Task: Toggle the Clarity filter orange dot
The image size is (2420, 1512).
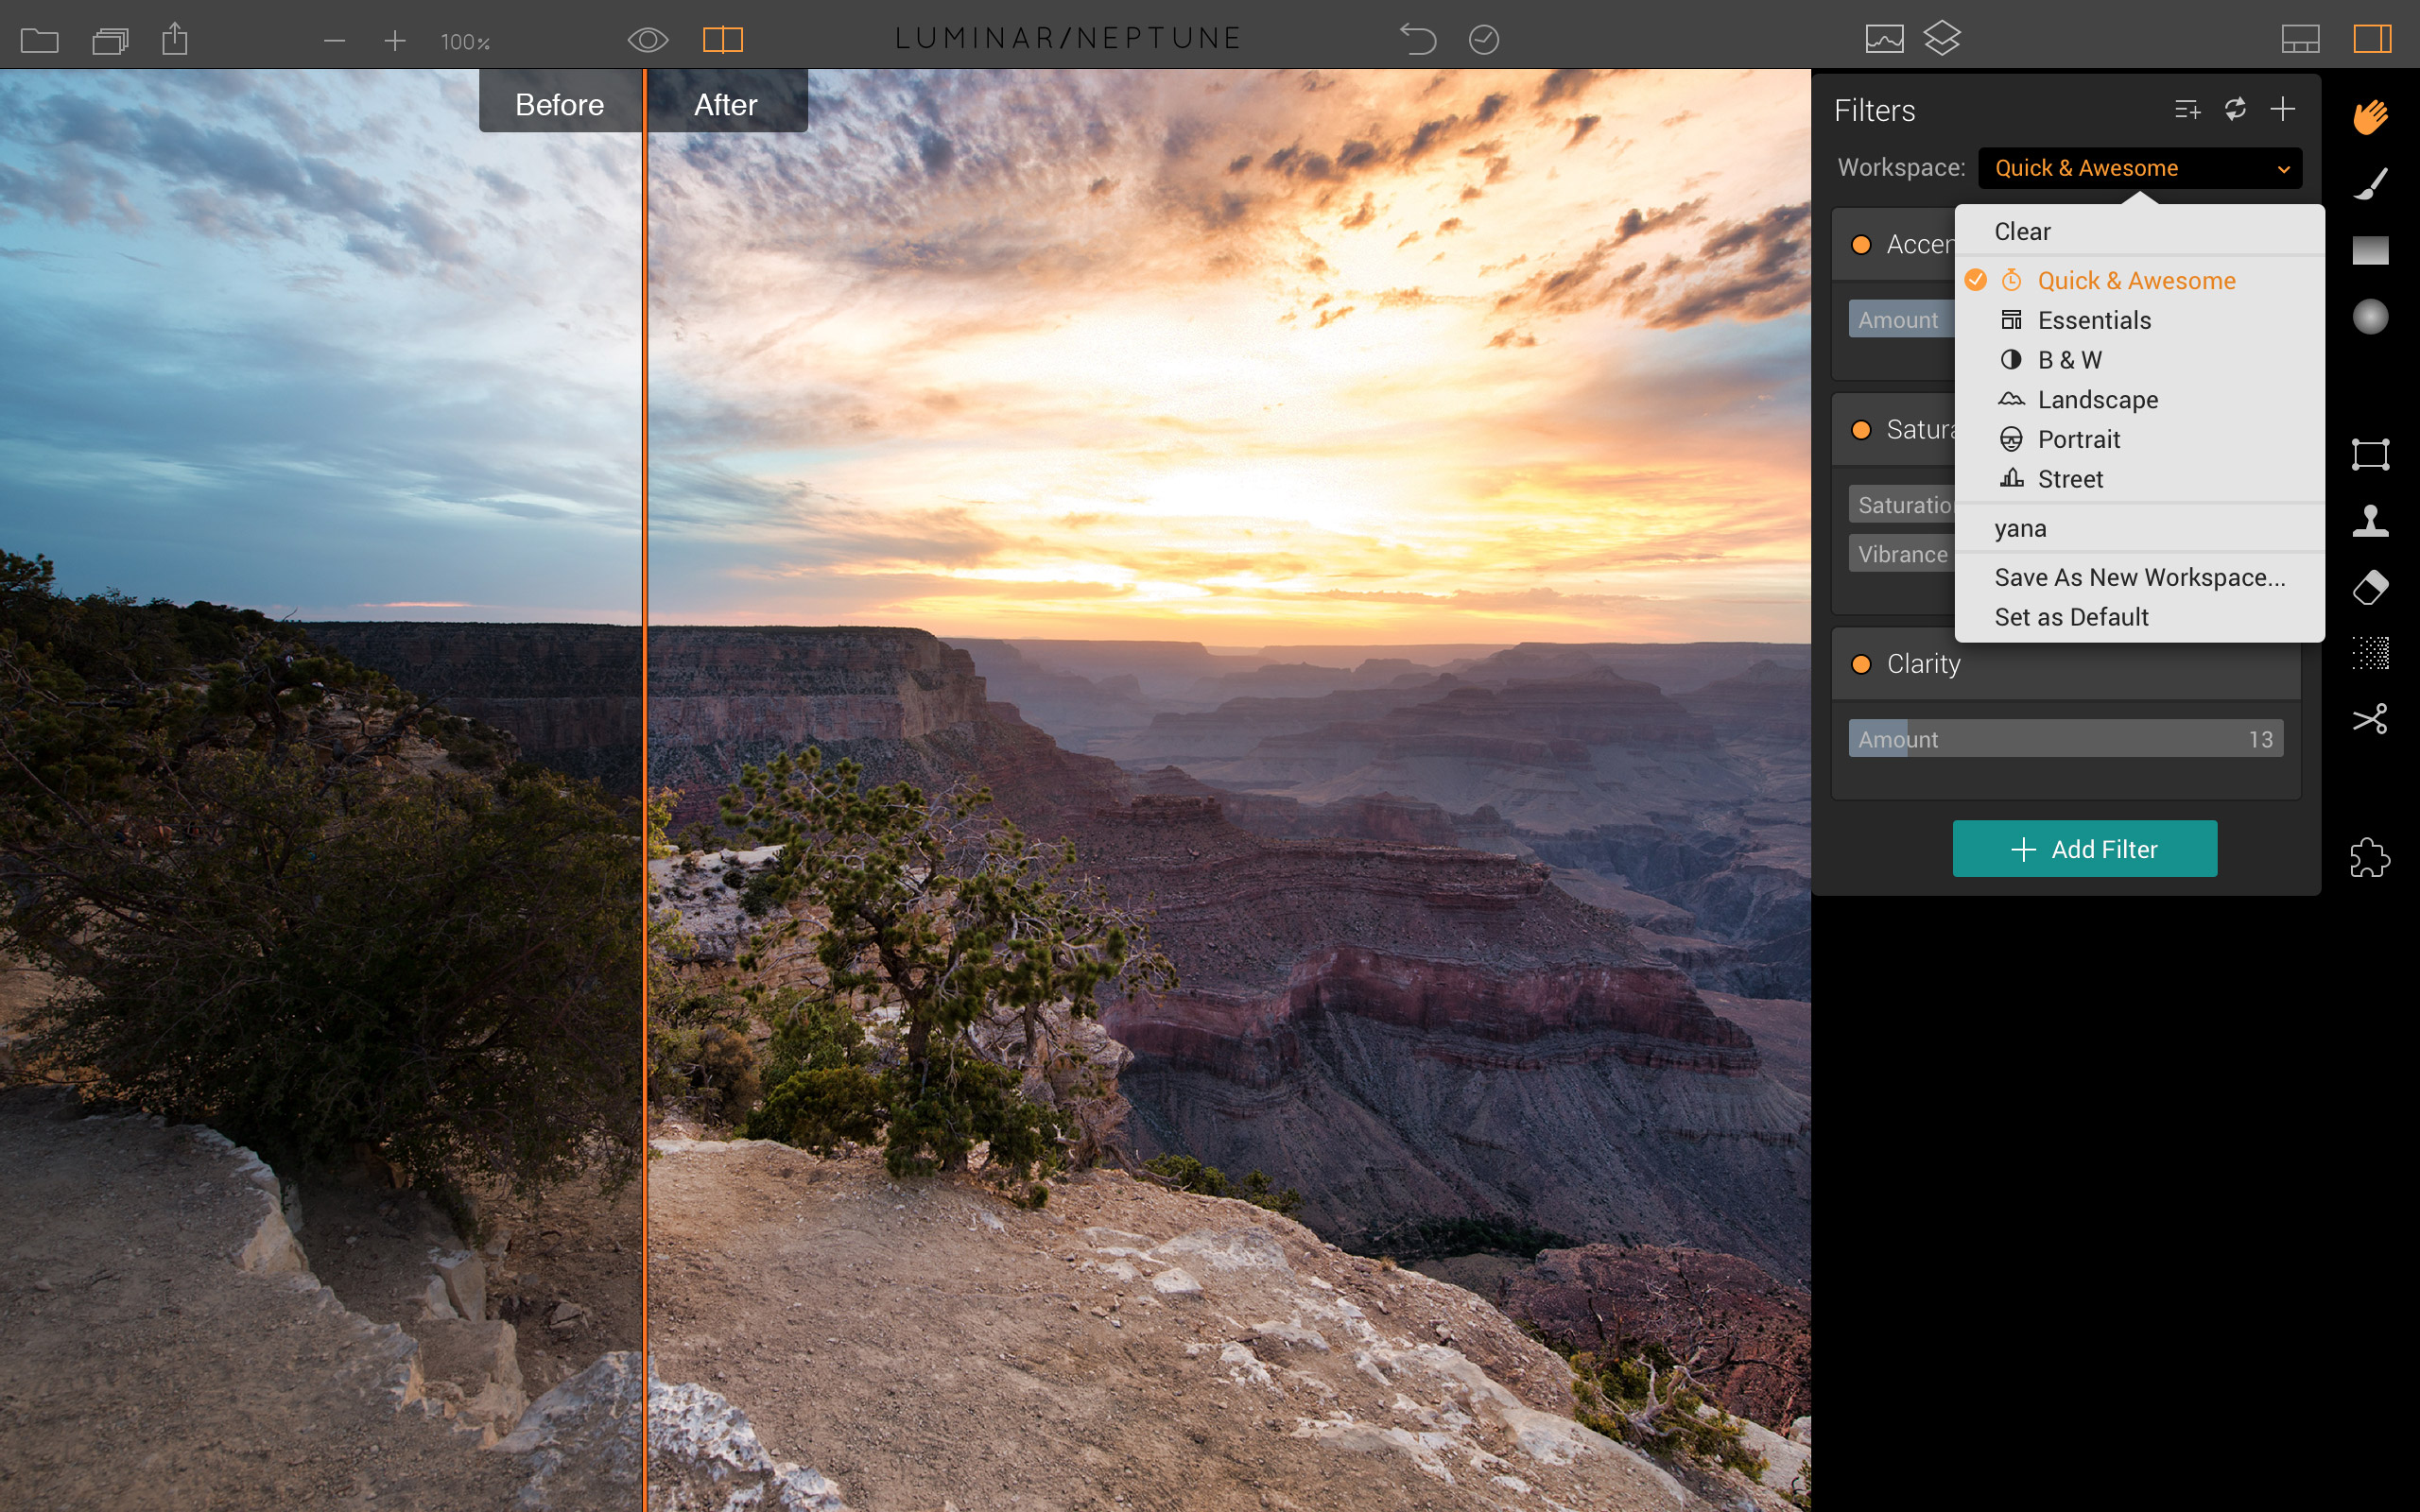Action: pos(1861,664)
